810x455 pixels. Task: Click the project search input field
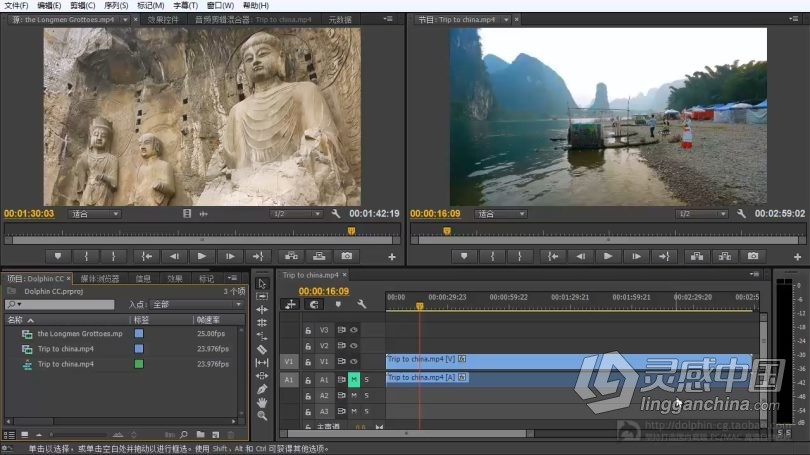click(59, 305)
